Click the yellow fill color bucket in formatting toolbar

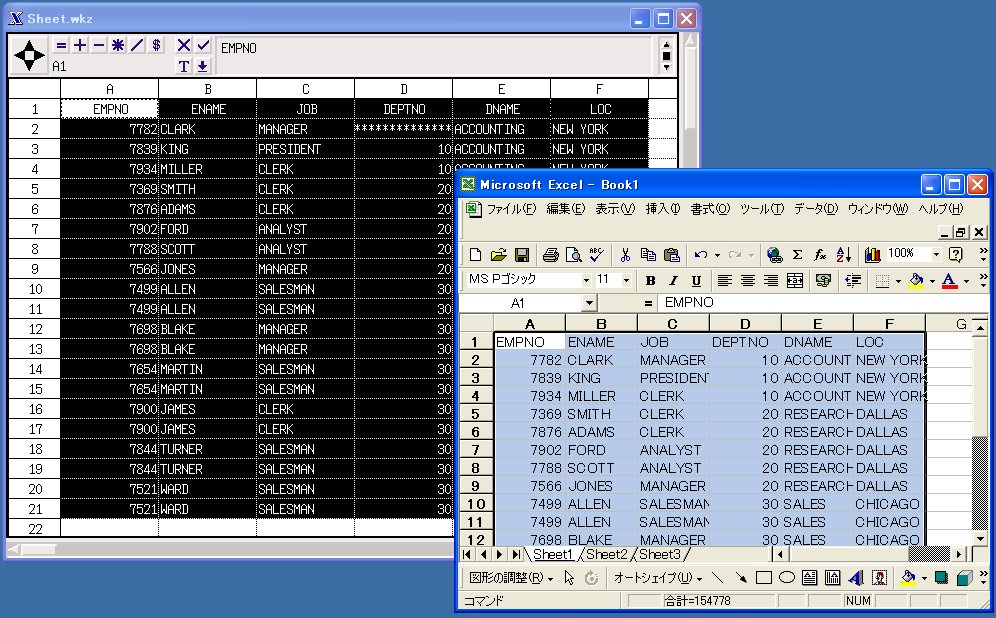click(916, 281)
